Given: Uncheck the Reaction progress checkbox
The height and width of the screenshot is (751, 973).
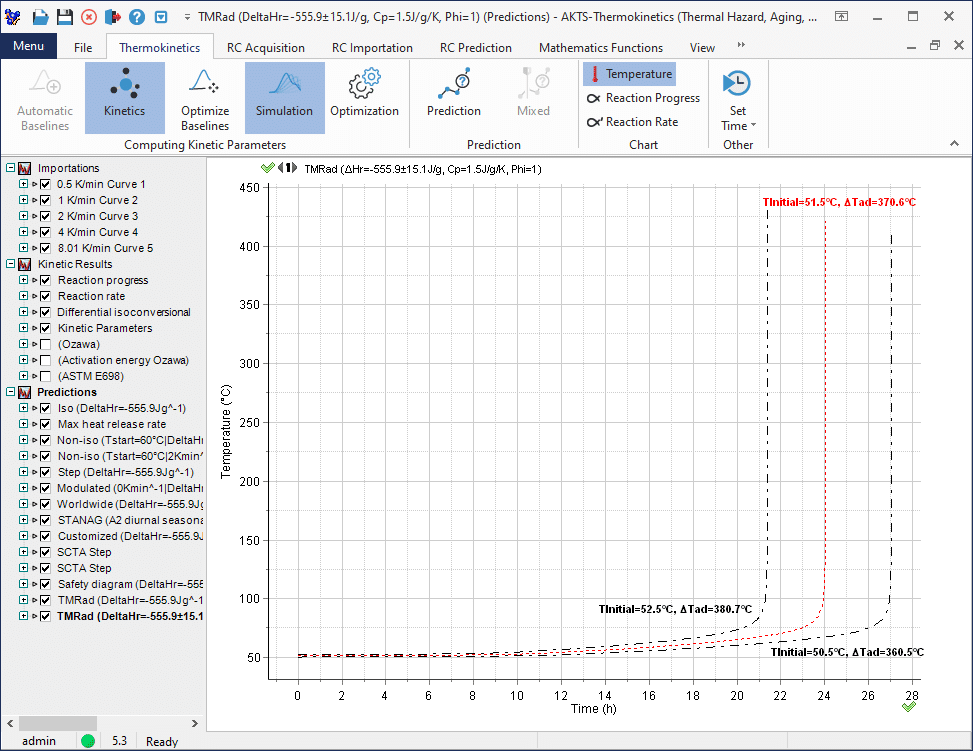Looking at the screenshot, I should point(45,280).
